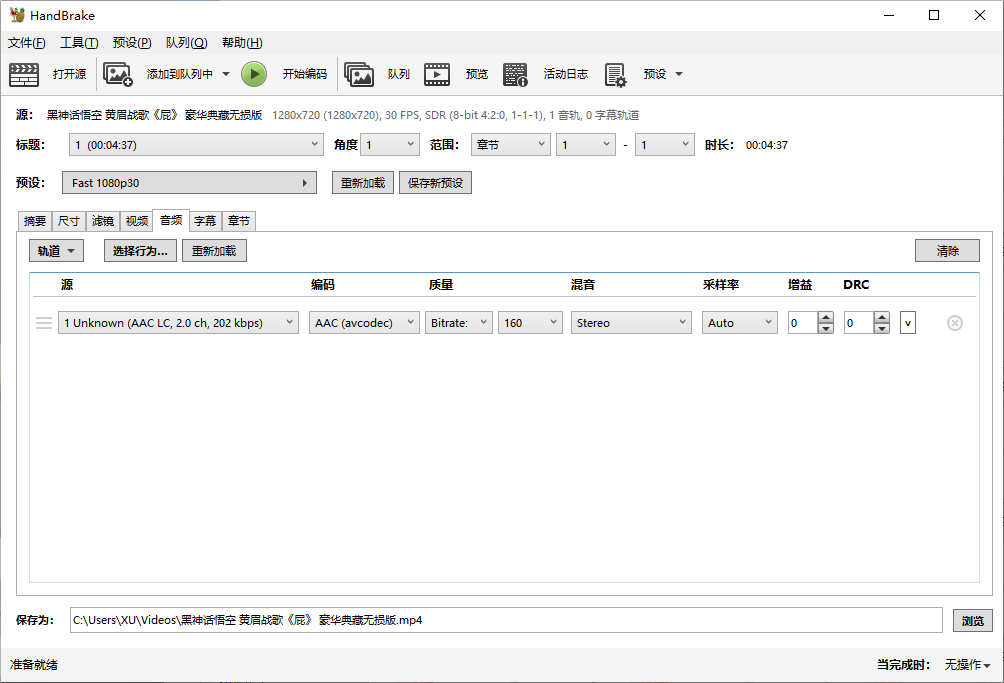Open the Stereo mixdown dropdown

631,323
